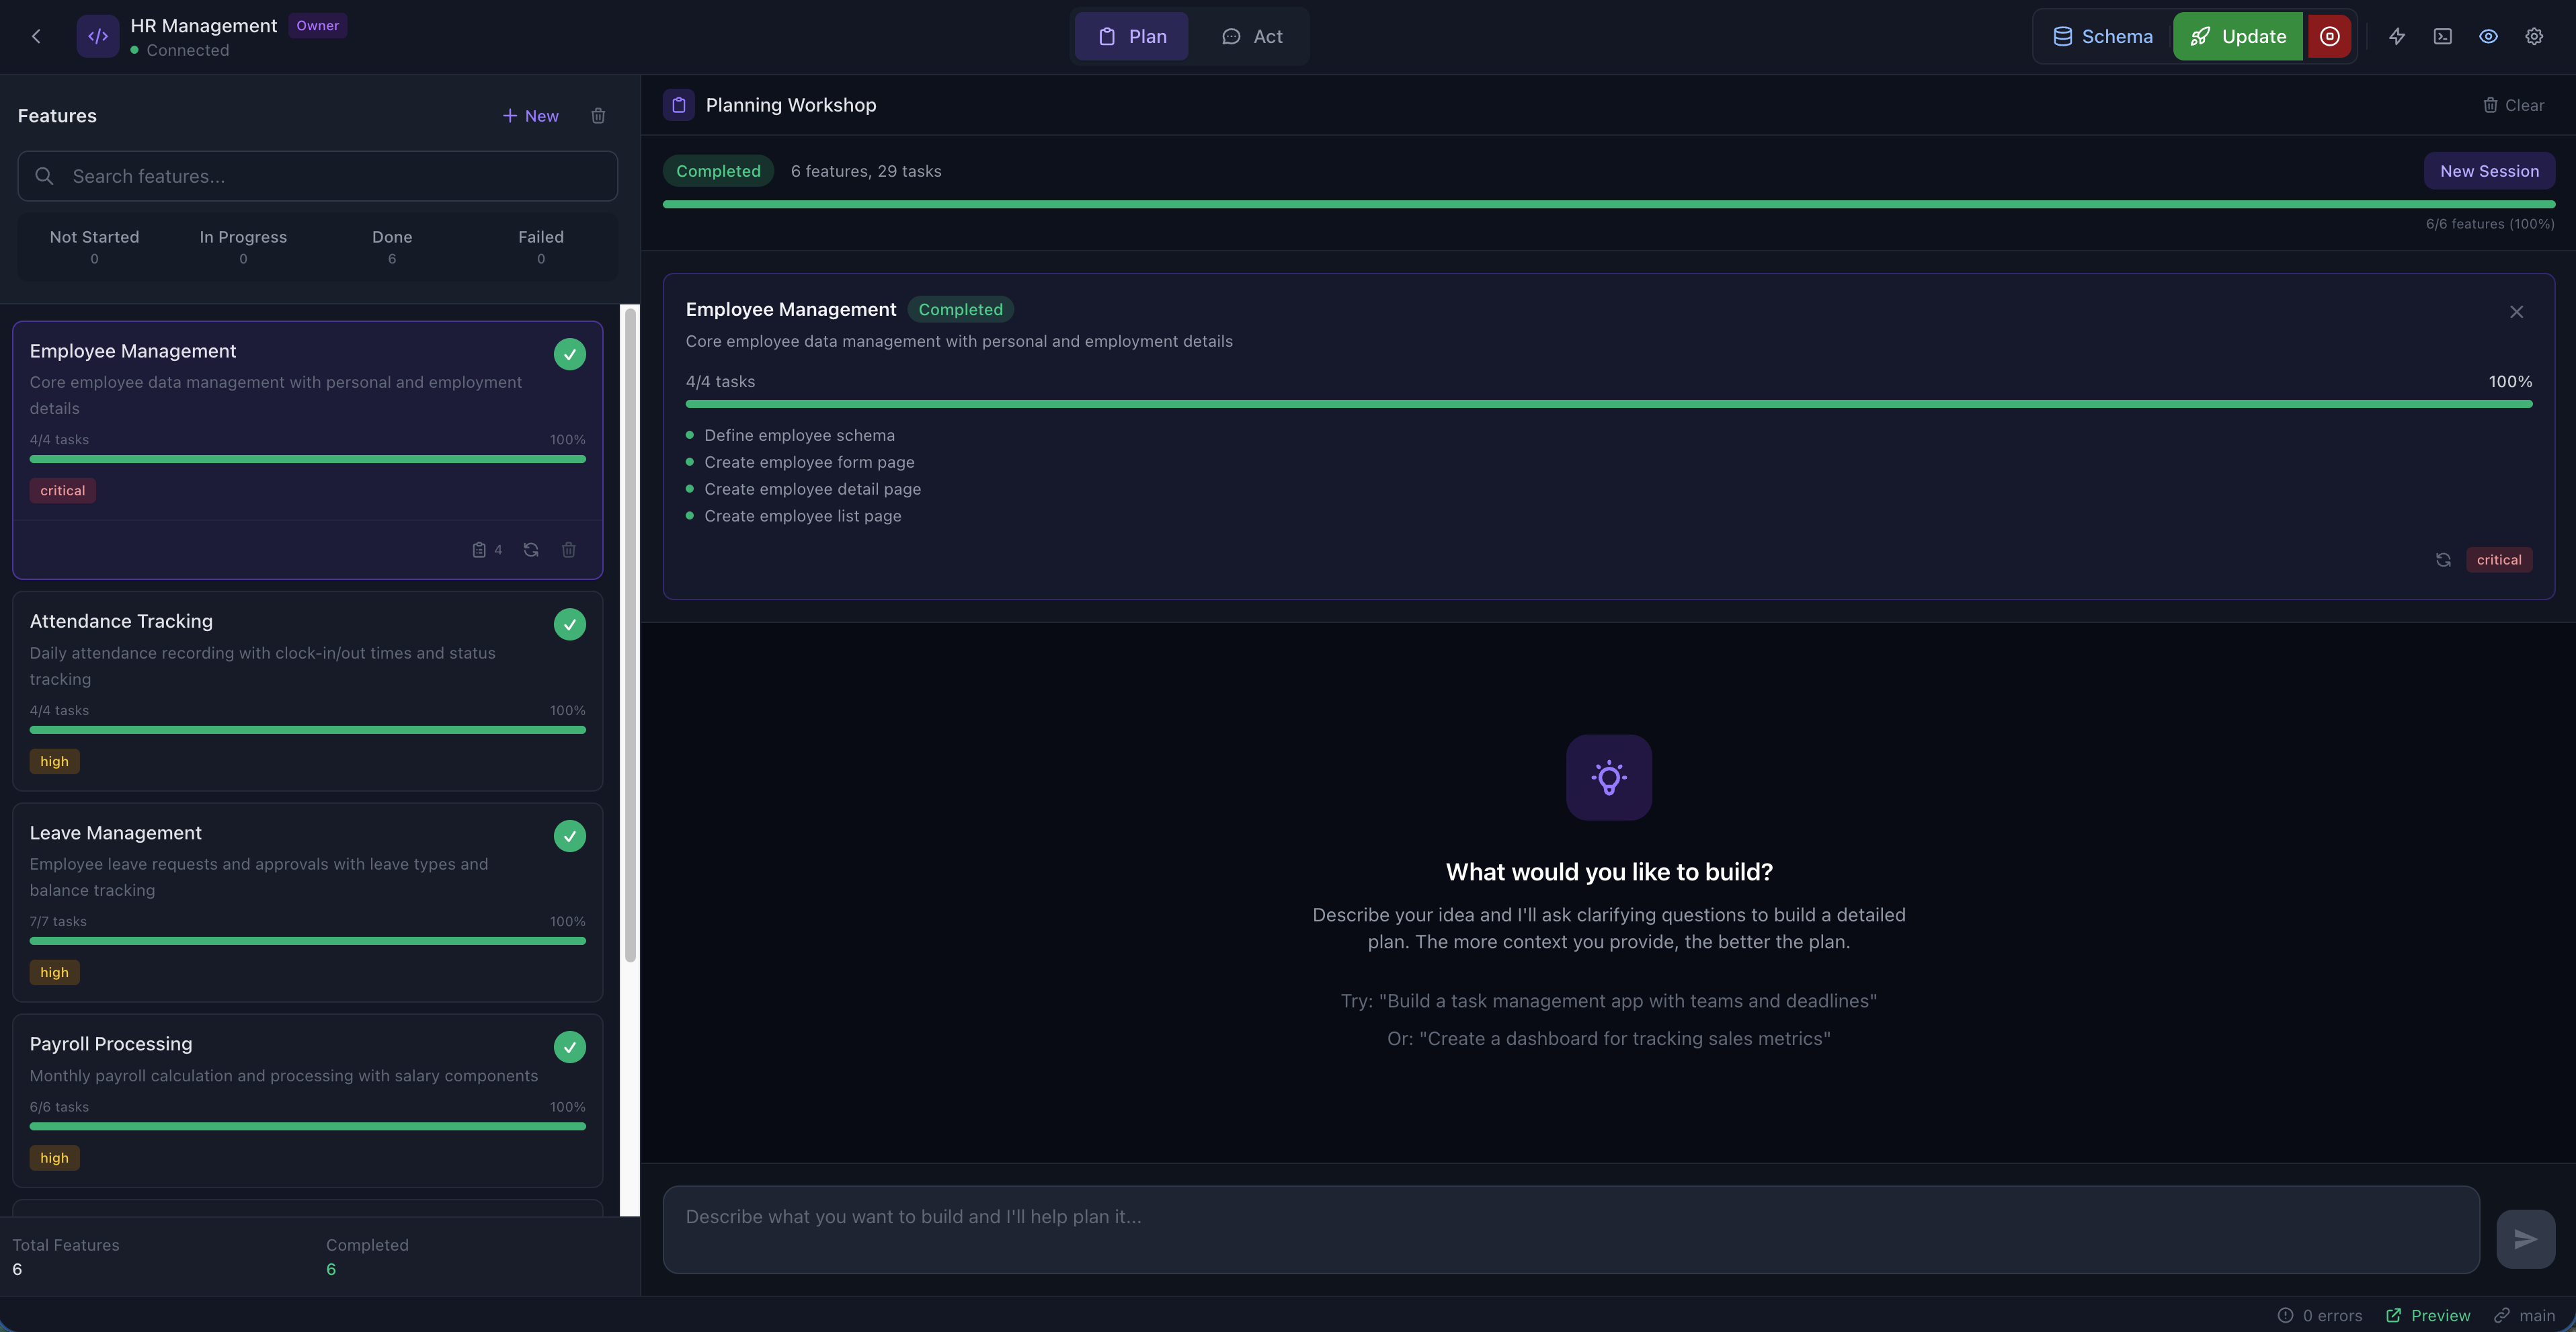Open the settings gear icon

pos(2533,37)
